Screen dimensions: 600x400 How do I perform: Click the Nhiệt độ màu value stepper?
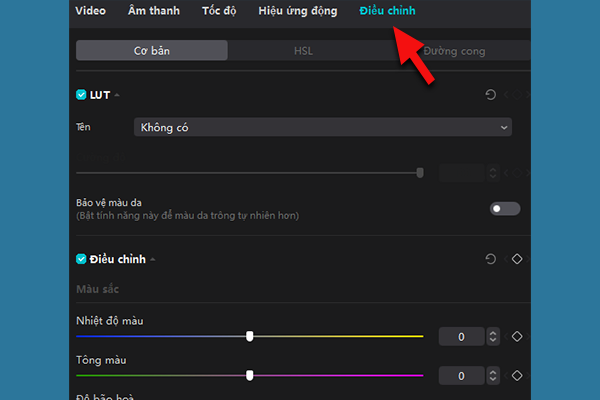tap(491, 337)
